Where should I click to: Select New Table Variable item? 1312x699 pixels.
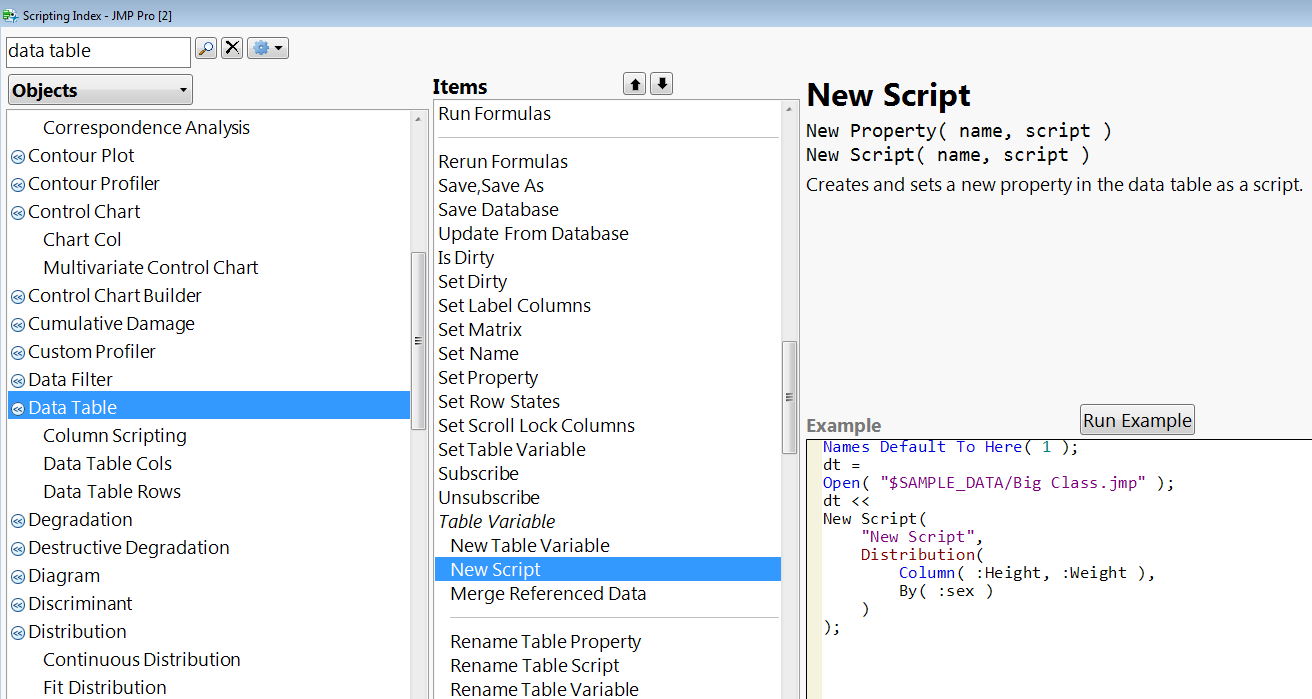(x=530, y=545)
